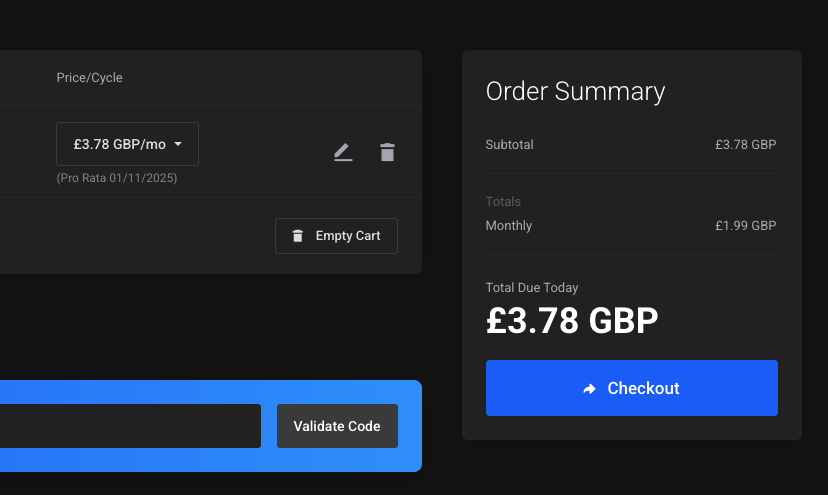Validate the promo code
This screenshot has width=828, height=495.
pos(337,426)
